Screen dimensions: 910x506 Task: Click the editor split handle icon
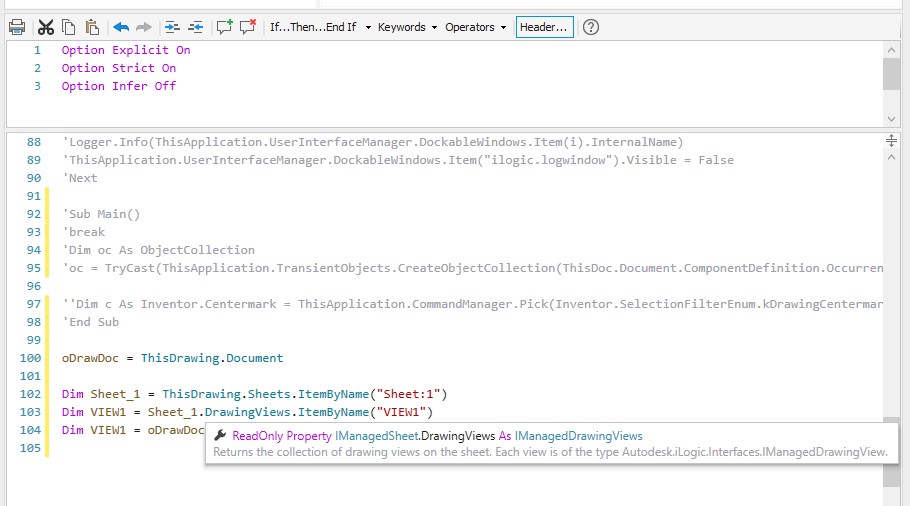891,142
